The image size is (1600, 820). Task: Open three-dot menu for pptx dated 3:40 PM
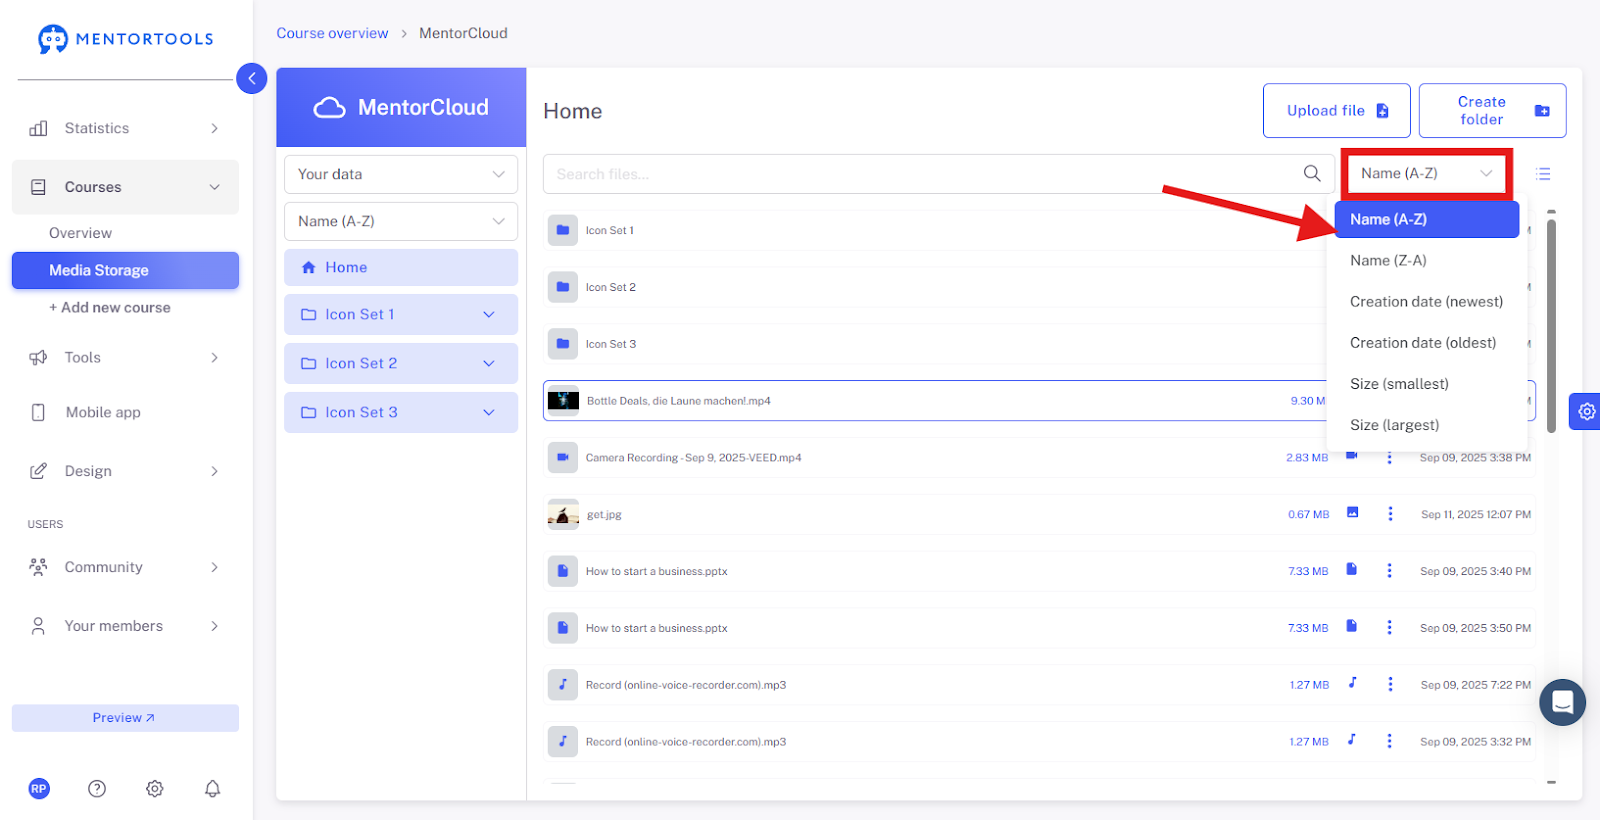coord(1389,571)
